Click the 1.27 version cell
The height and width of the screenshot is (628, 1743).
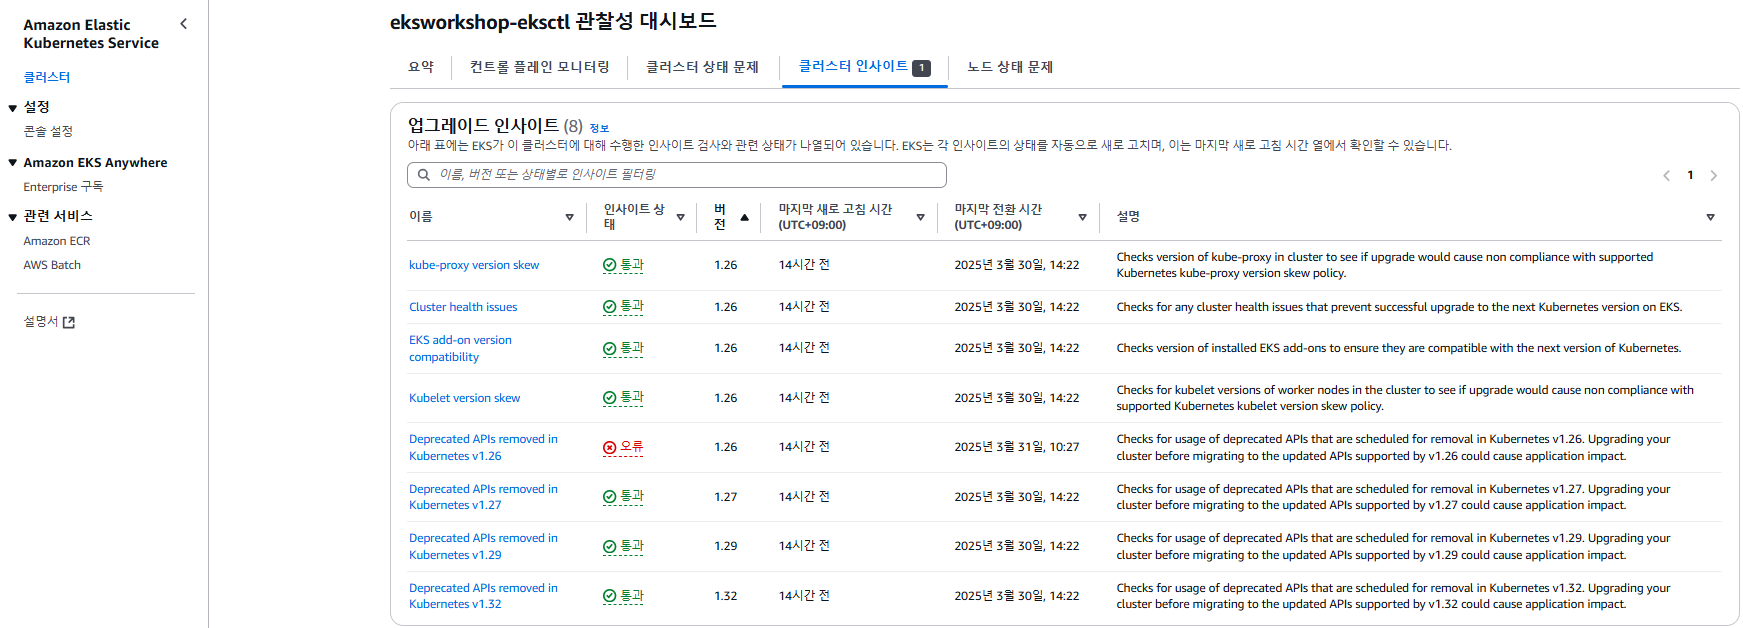coord(726,497)
